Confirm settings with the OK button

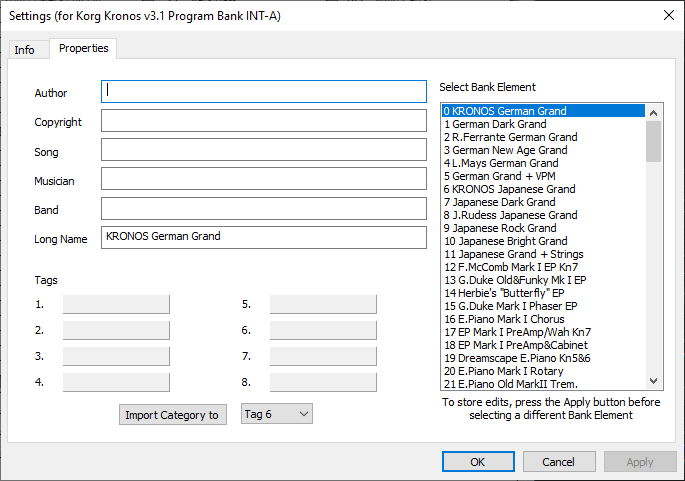pyautogui.click(x=478, y=462)
